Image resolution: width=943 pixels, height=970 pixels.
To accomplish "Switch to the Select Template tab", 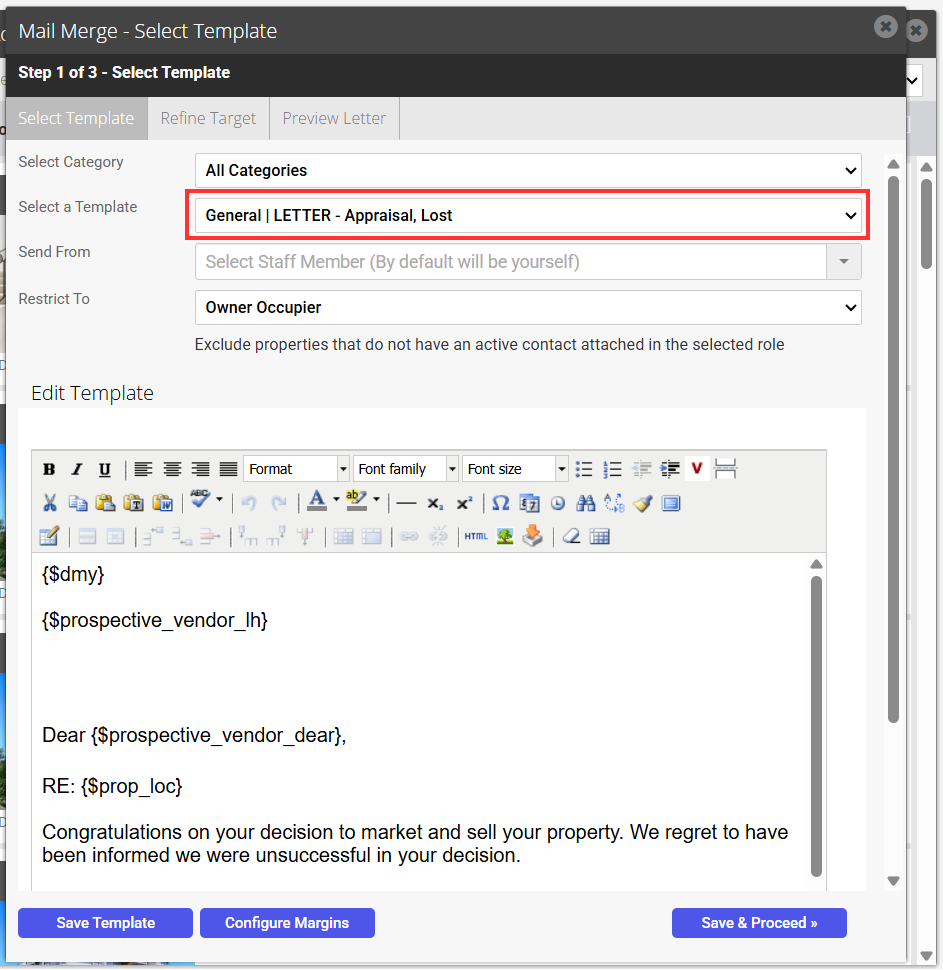I will 76,118.
